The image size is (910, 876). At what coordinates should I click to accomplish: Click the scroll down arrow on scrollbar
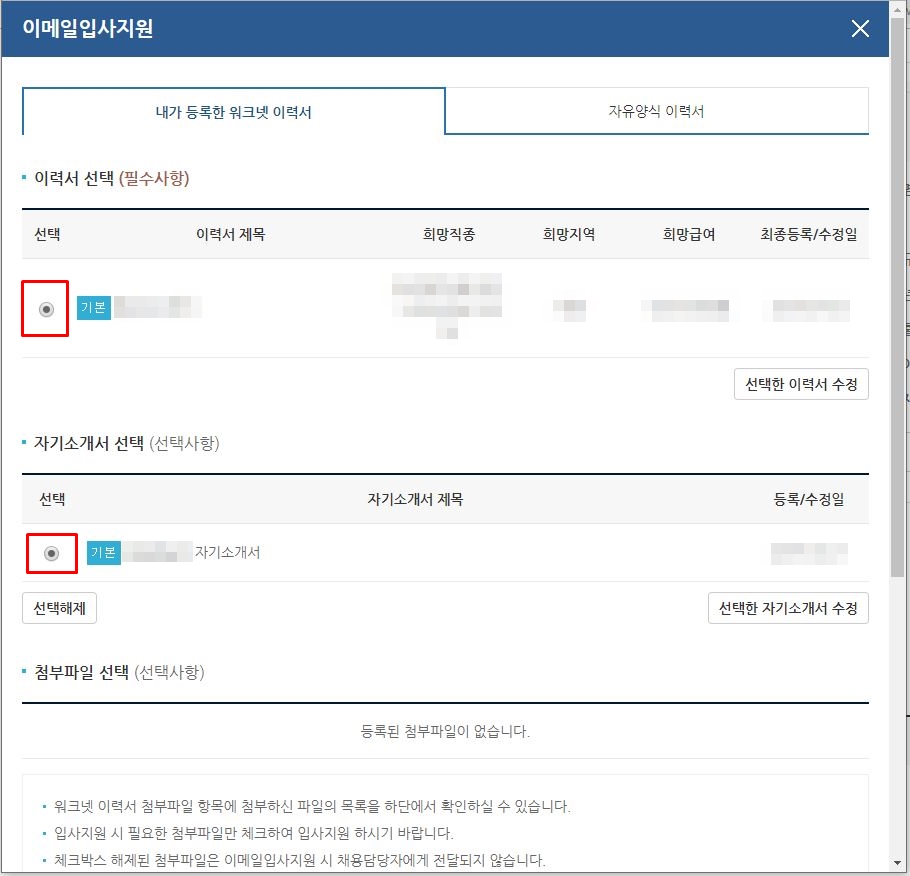899,864
